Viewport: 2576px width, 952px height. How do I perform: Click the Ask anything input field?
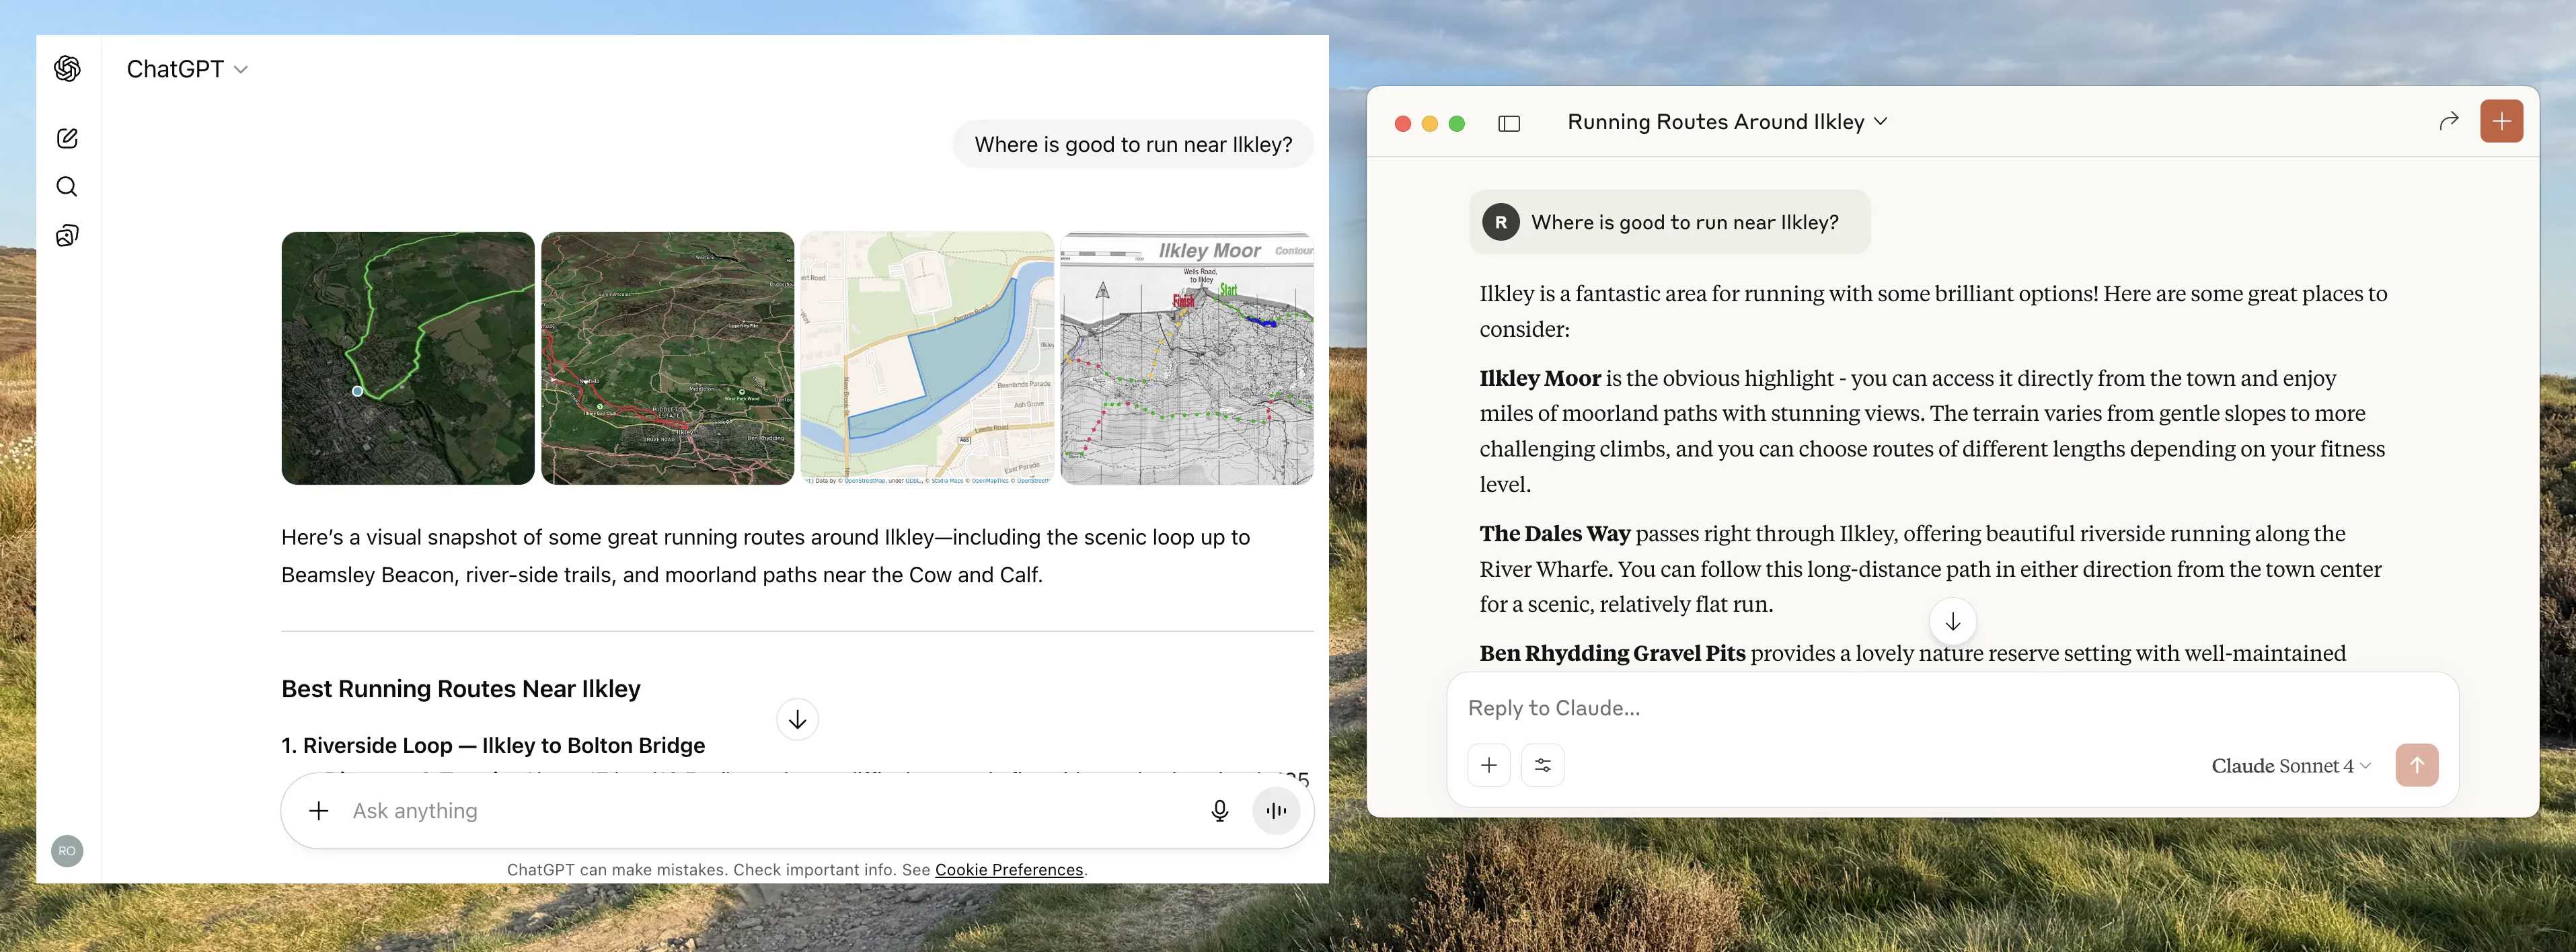[x=760, y=811]
